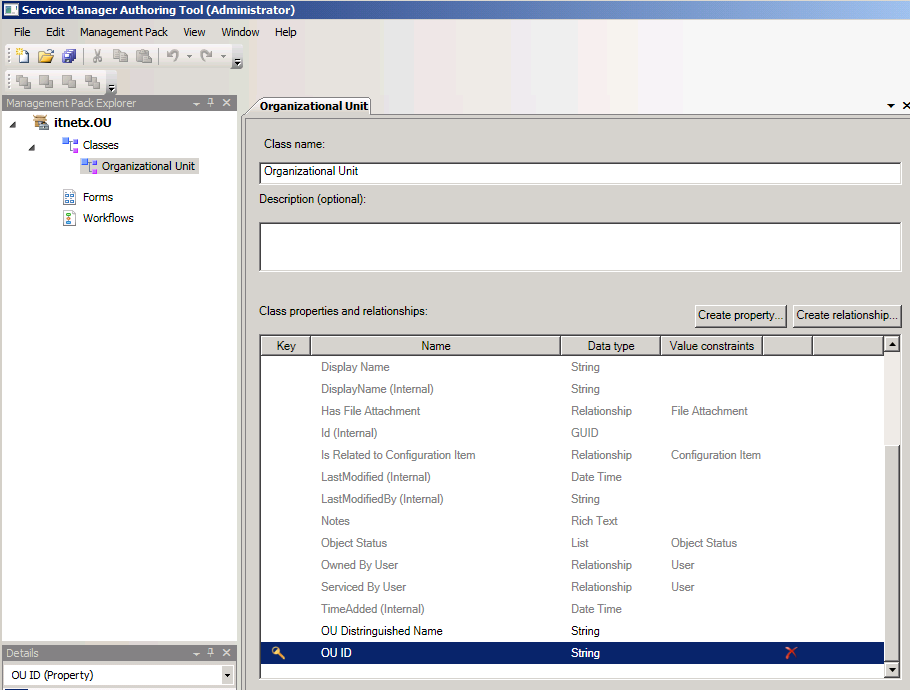Pin the Management Pack Explorer panel

(x=211, y=103)
